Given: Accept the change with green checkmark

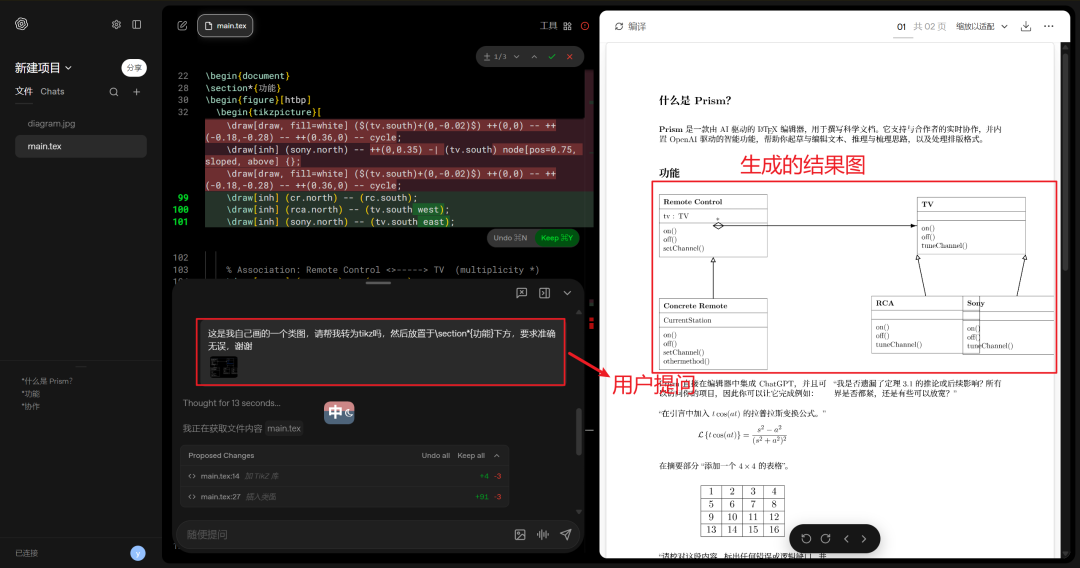Looking at the screenshot, I should tap(552, 56).
